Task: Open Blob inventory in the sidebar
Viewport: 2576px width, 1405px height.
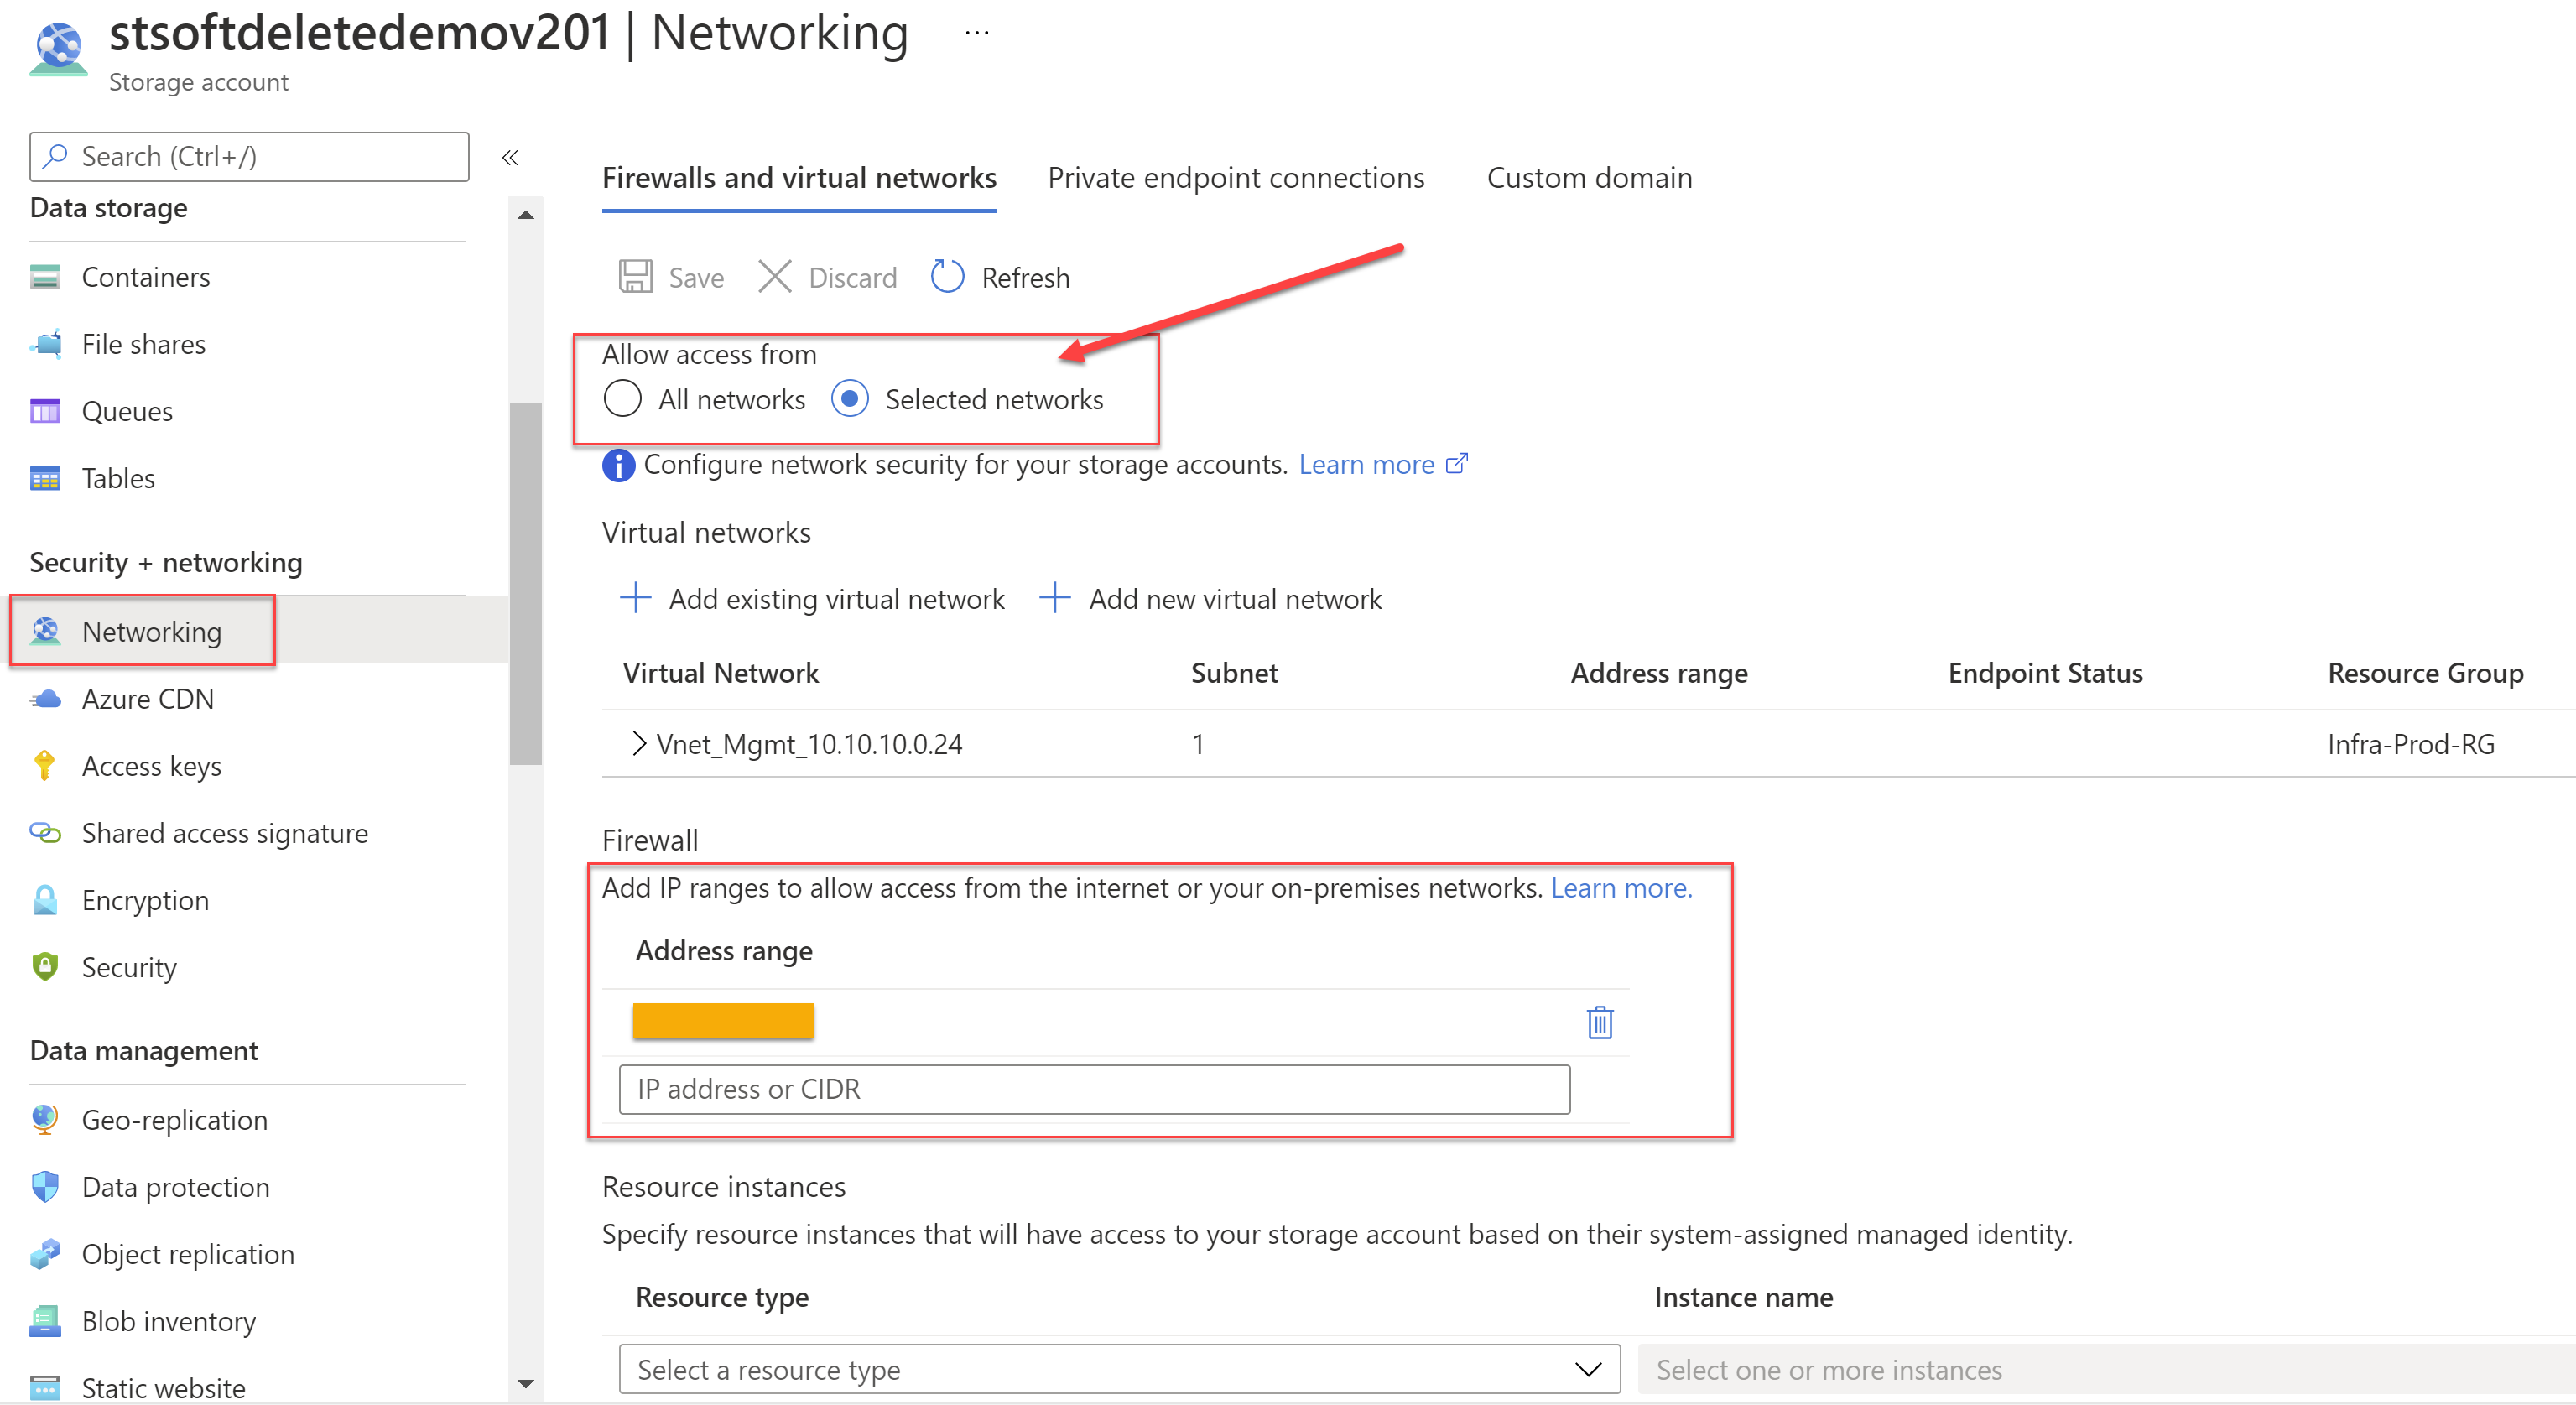Action: (169, 1322)
